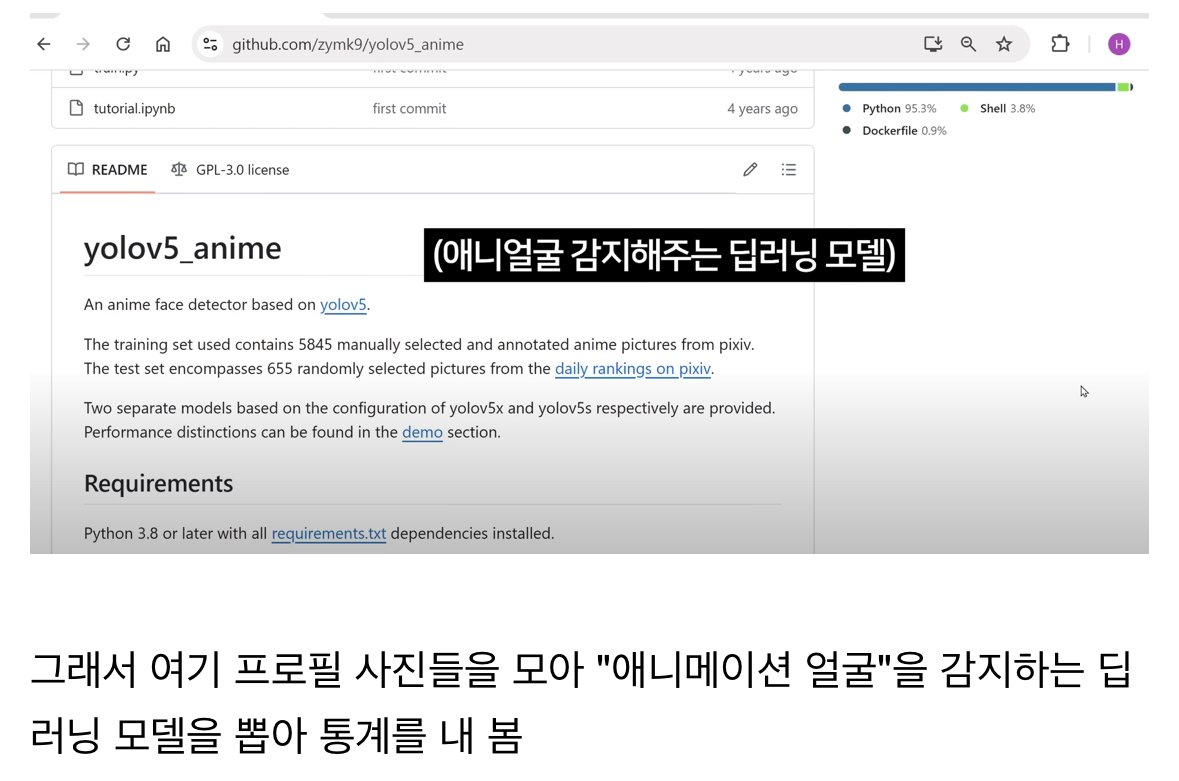The height and width of the screenshot is (781, 1179).
Task: Click the GPL license scales icon
Action: click(179, 169)
